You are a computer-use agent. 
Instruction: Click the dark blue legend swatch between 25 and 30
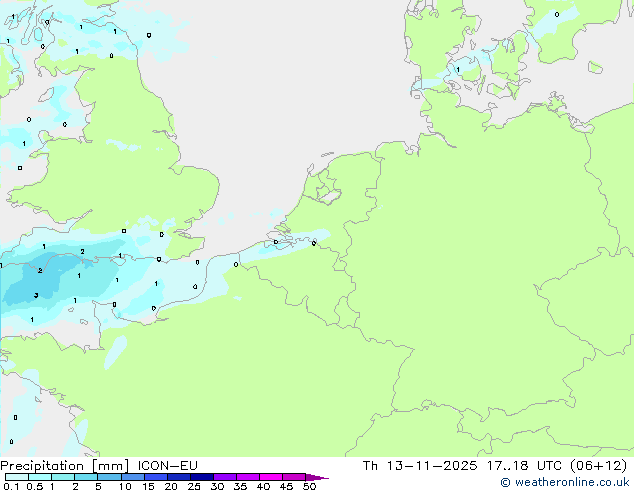[x=202, y=477]
